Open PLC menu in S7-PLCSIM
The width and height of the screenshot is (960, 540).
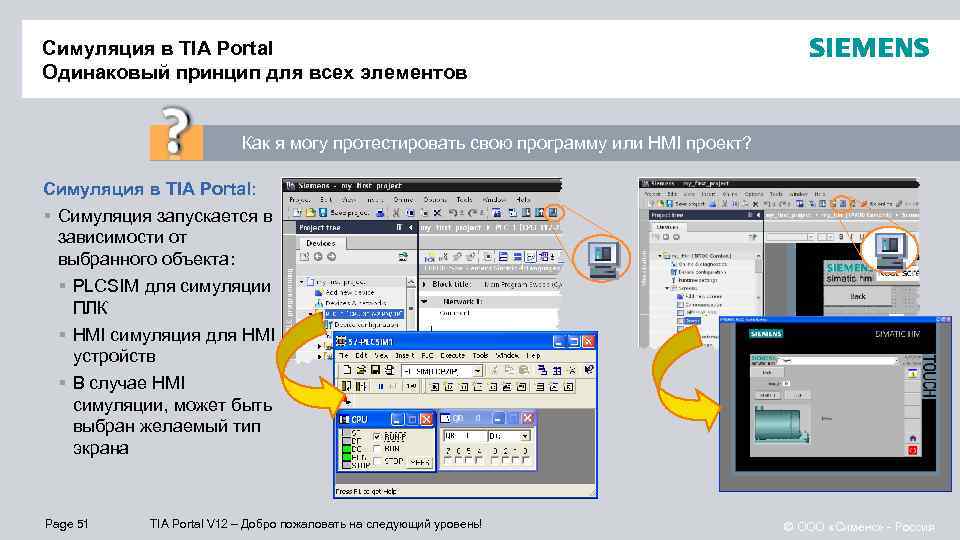tap(427, 355)
